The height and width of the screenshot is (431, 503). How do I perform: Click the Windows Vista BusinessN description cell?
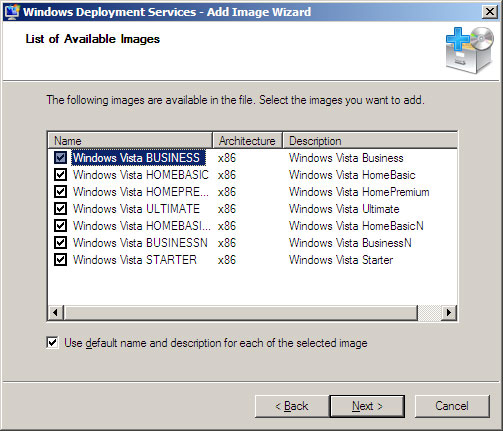(350, 243)
